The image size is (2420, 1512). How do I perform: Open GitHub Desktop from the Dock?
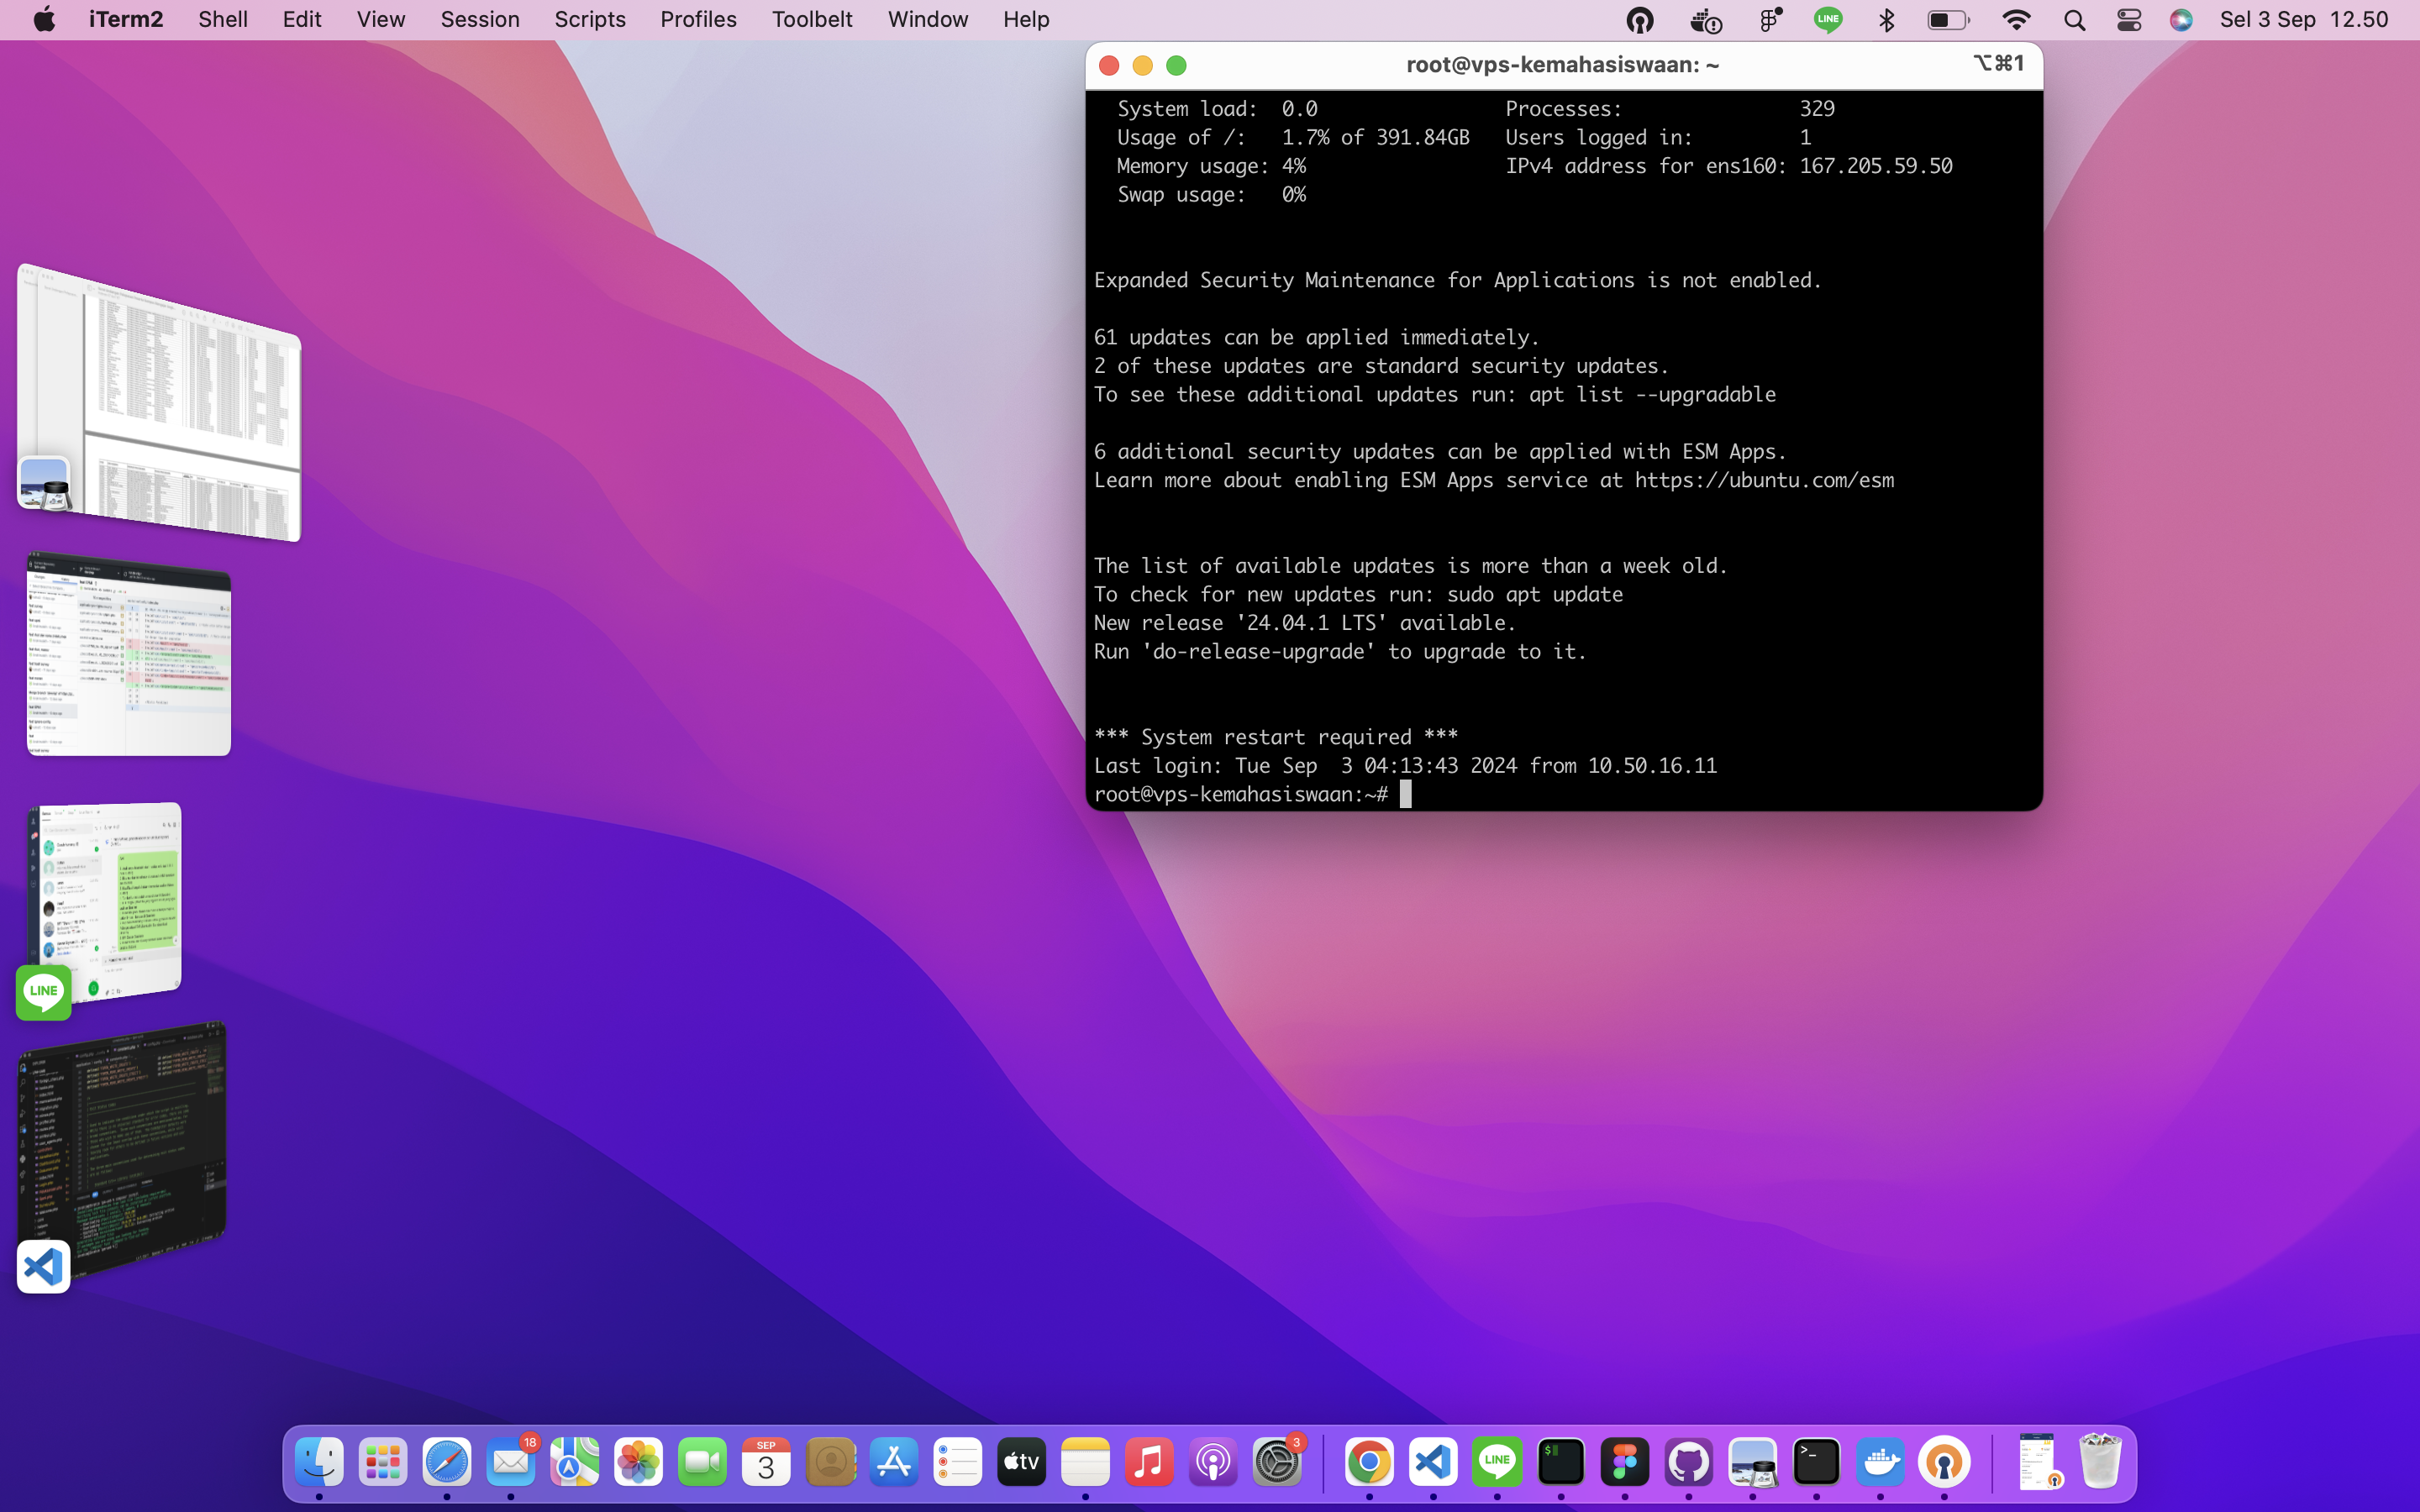coord(1689,1462)
